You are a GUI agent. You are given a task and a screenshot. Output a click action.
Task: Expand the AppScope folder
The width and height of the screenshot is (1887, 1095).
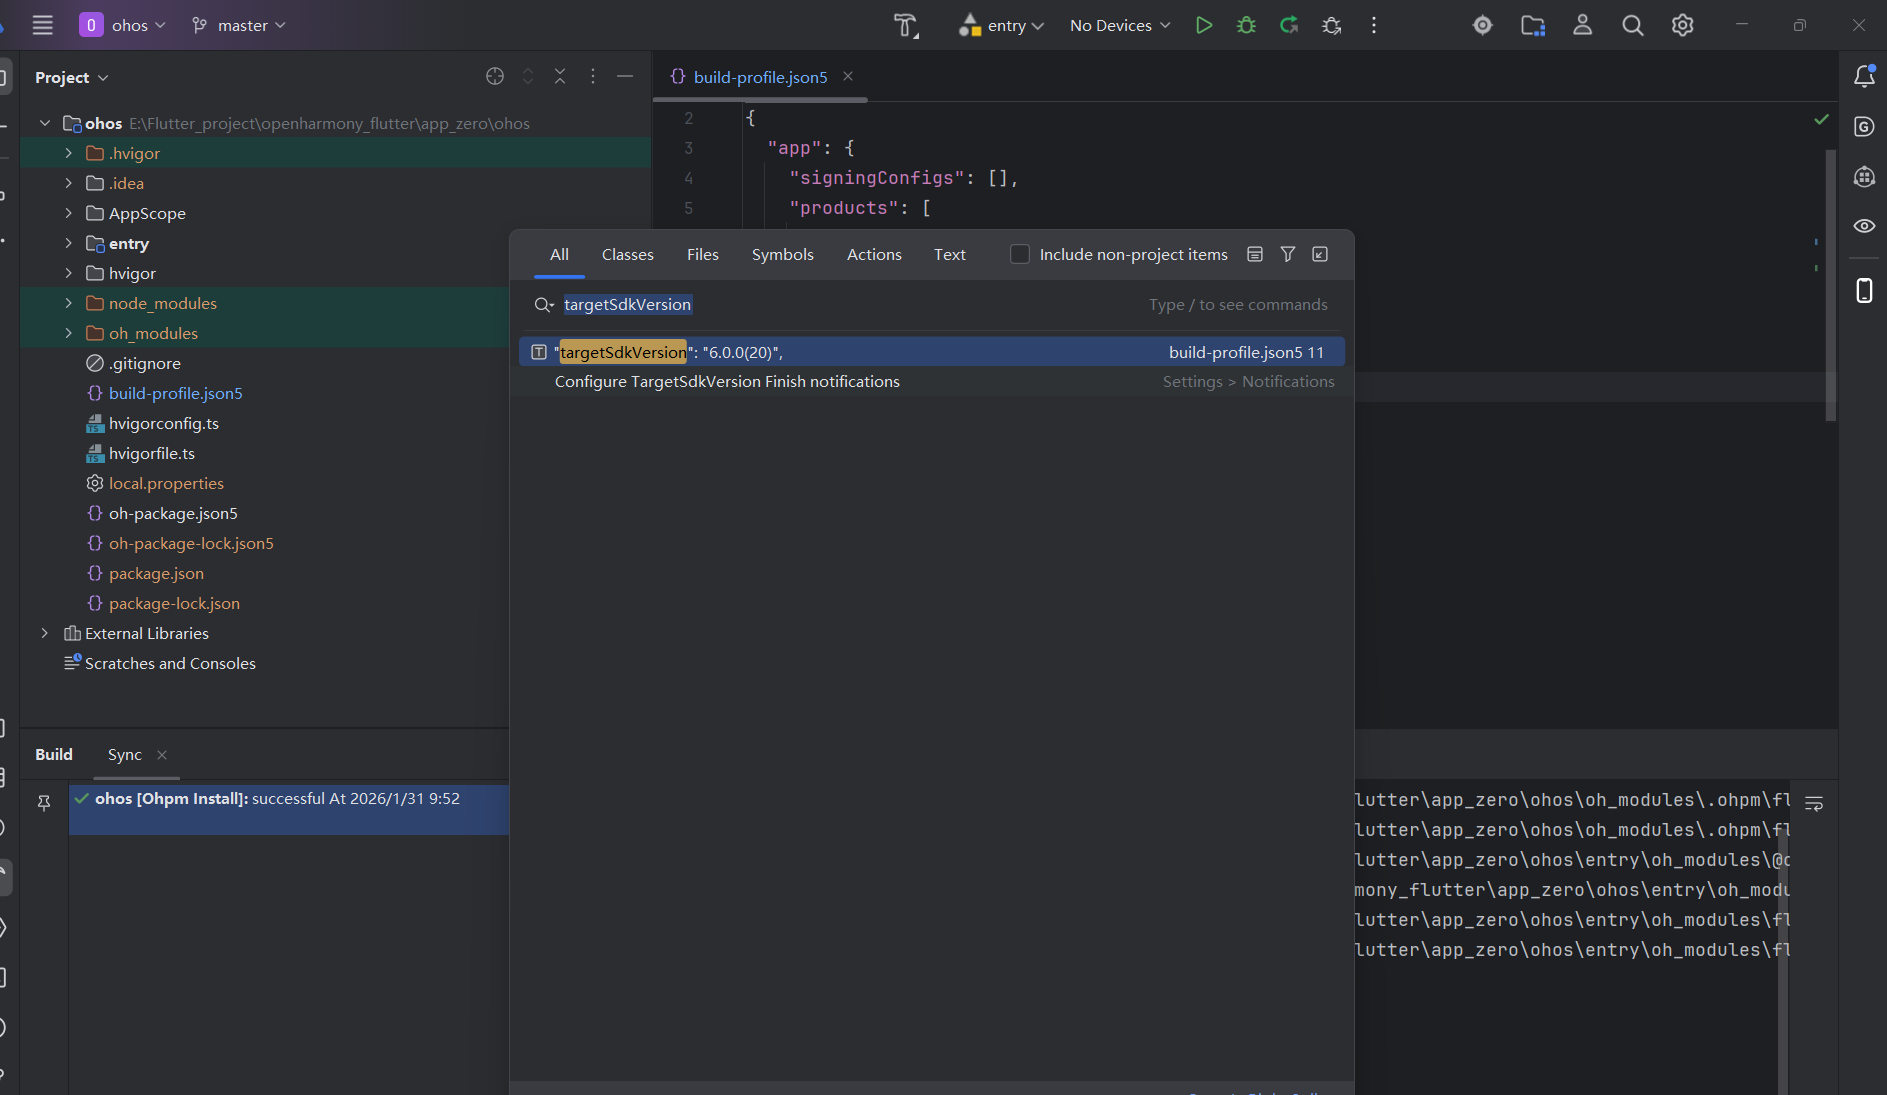point(68,213)
